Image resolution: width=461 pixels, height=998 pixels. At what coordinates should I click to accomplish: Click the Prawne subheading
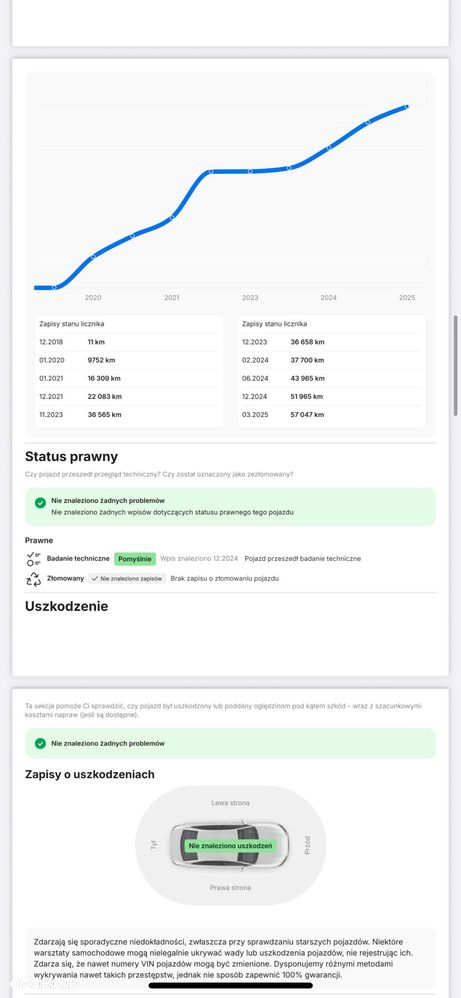pos(39,540)
